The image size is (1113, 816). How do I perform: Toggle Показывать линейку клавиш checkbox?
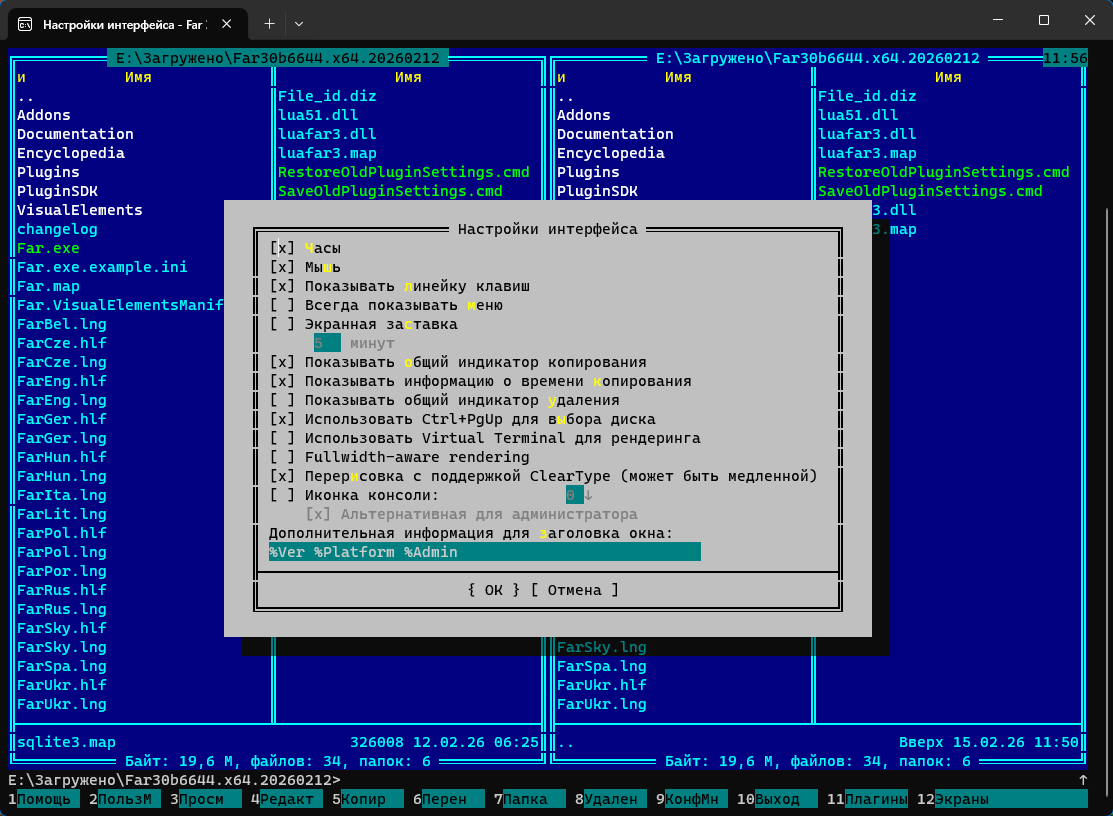[x=282, y=286]
